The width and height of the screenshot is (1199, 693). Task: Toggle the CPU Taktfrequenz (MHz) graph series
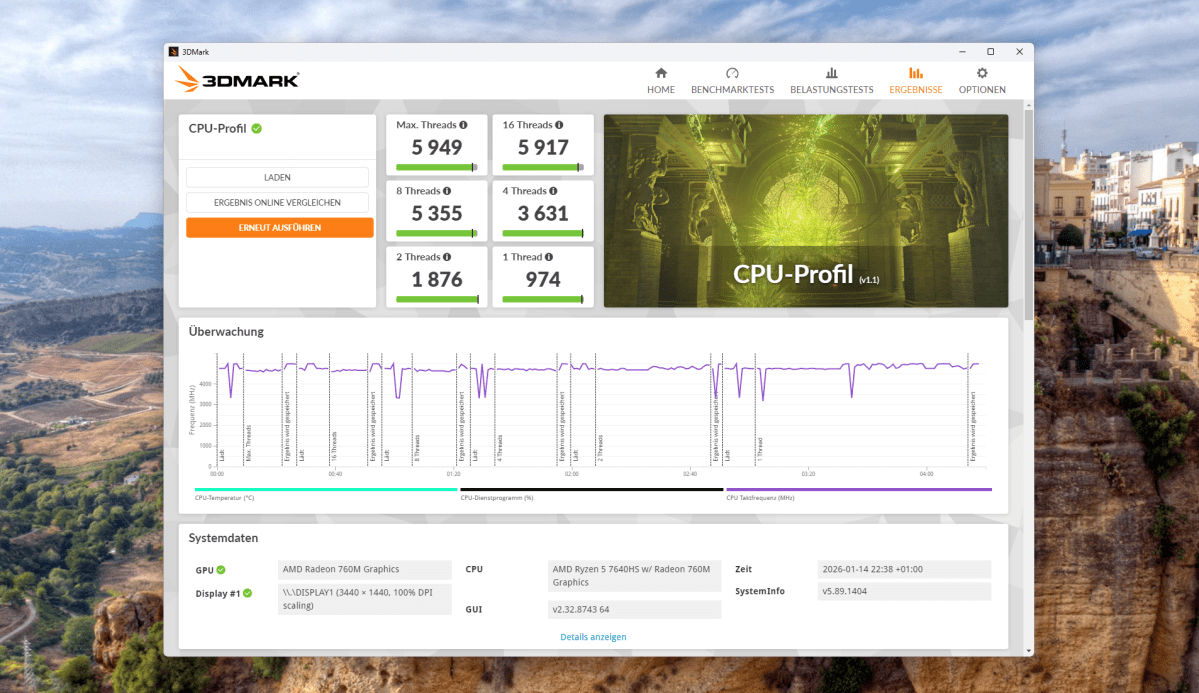[763, 496]
